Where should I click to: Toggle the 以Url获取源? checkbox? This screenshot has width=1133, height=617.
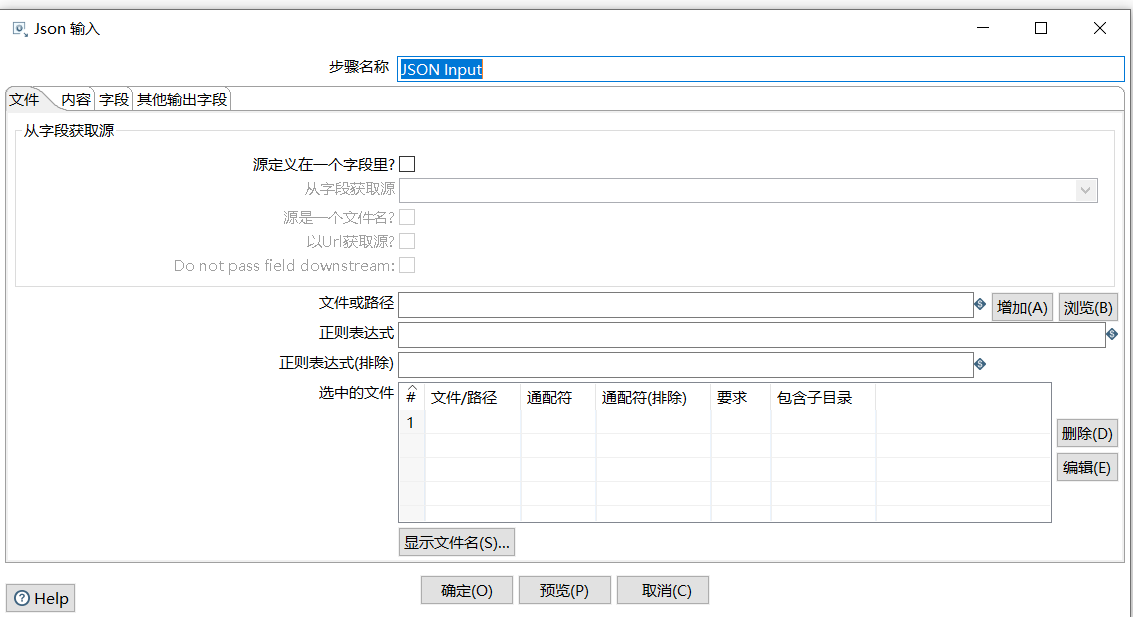408,241
